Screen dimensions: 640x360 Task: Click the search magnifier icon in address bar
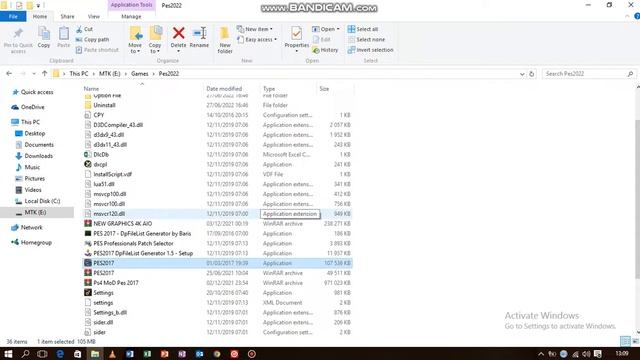[x=630, y=74]
